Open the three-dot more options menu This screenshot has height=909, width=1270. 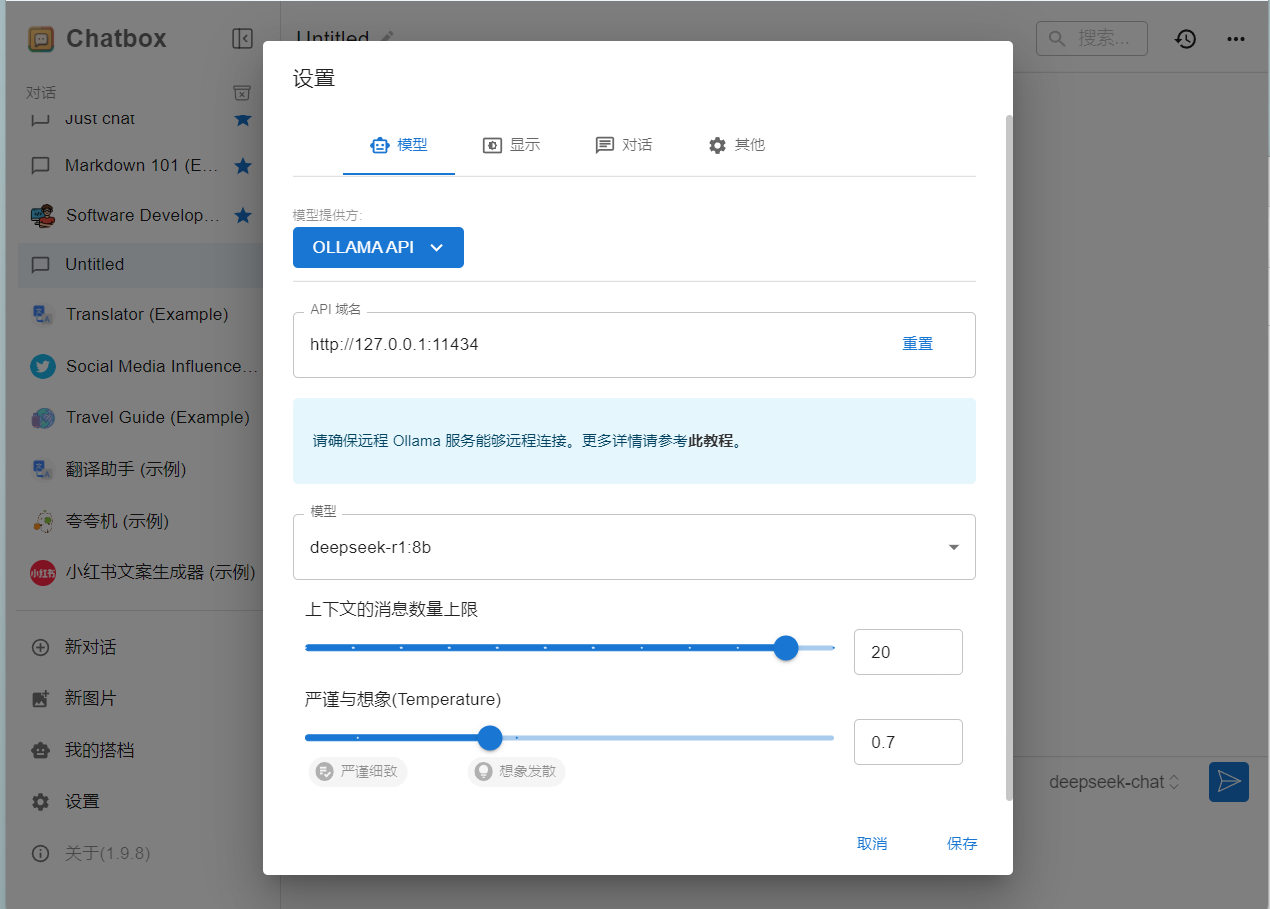click(1236, 39)
